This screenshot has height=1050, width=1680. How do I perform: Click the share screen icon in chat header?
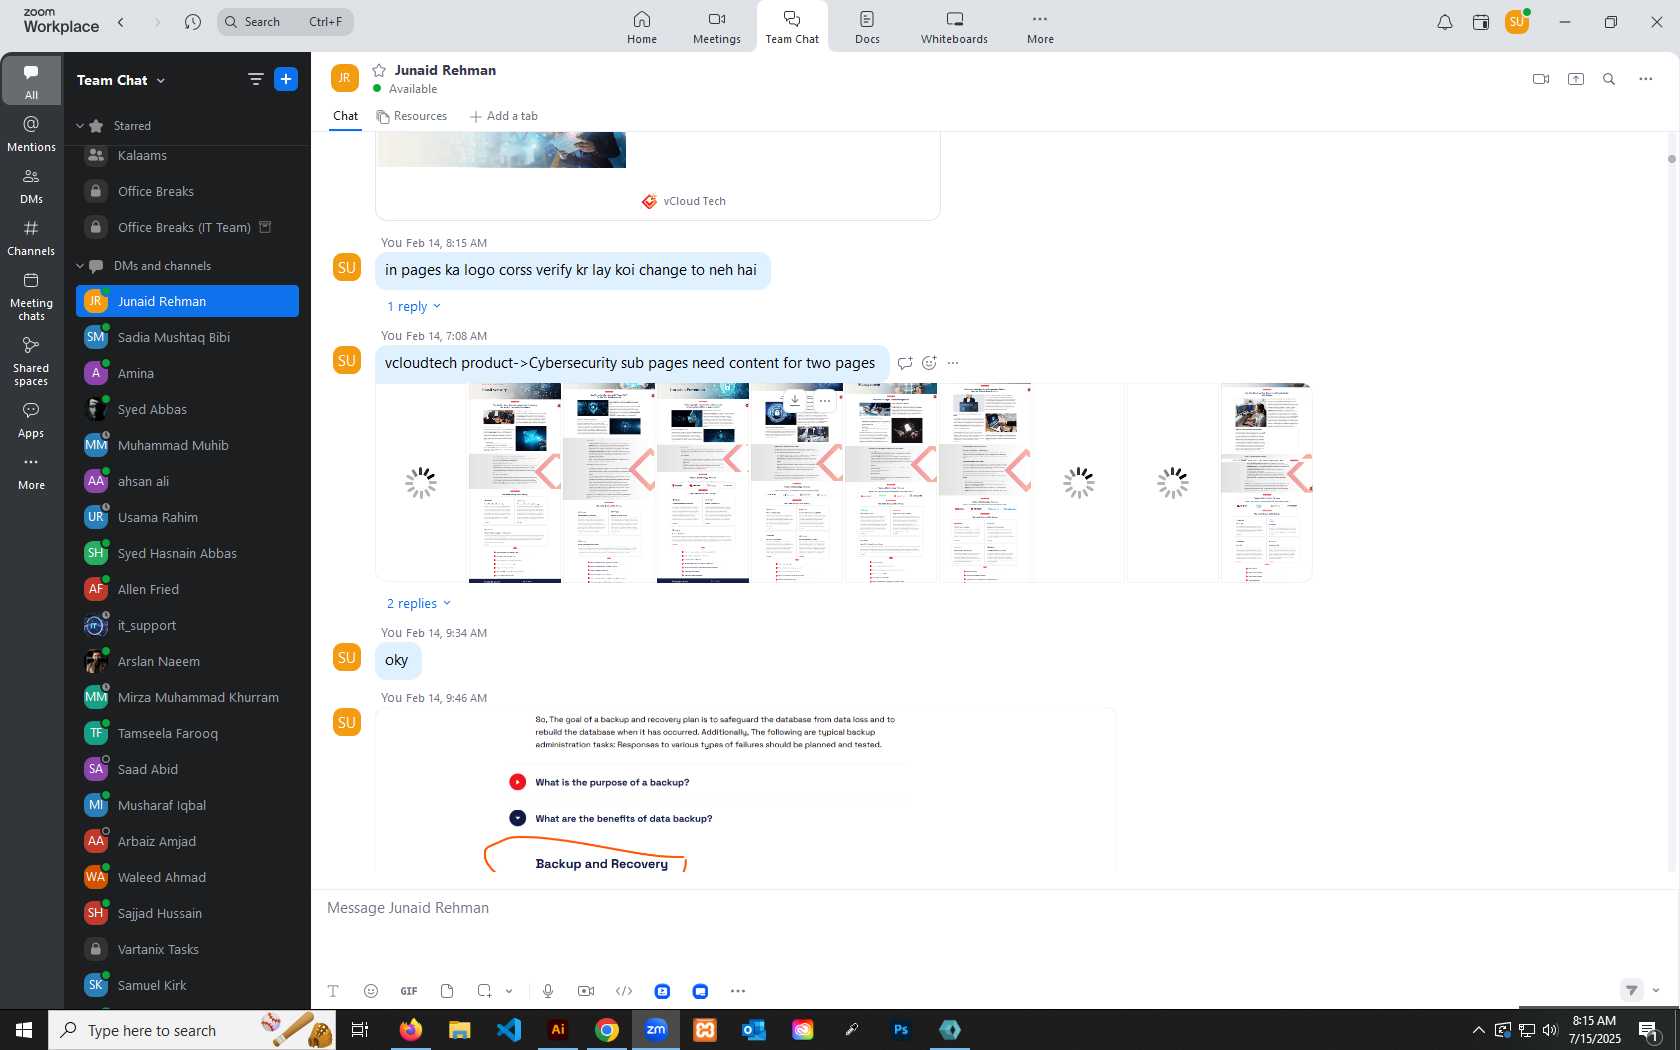click(1576, 79)
